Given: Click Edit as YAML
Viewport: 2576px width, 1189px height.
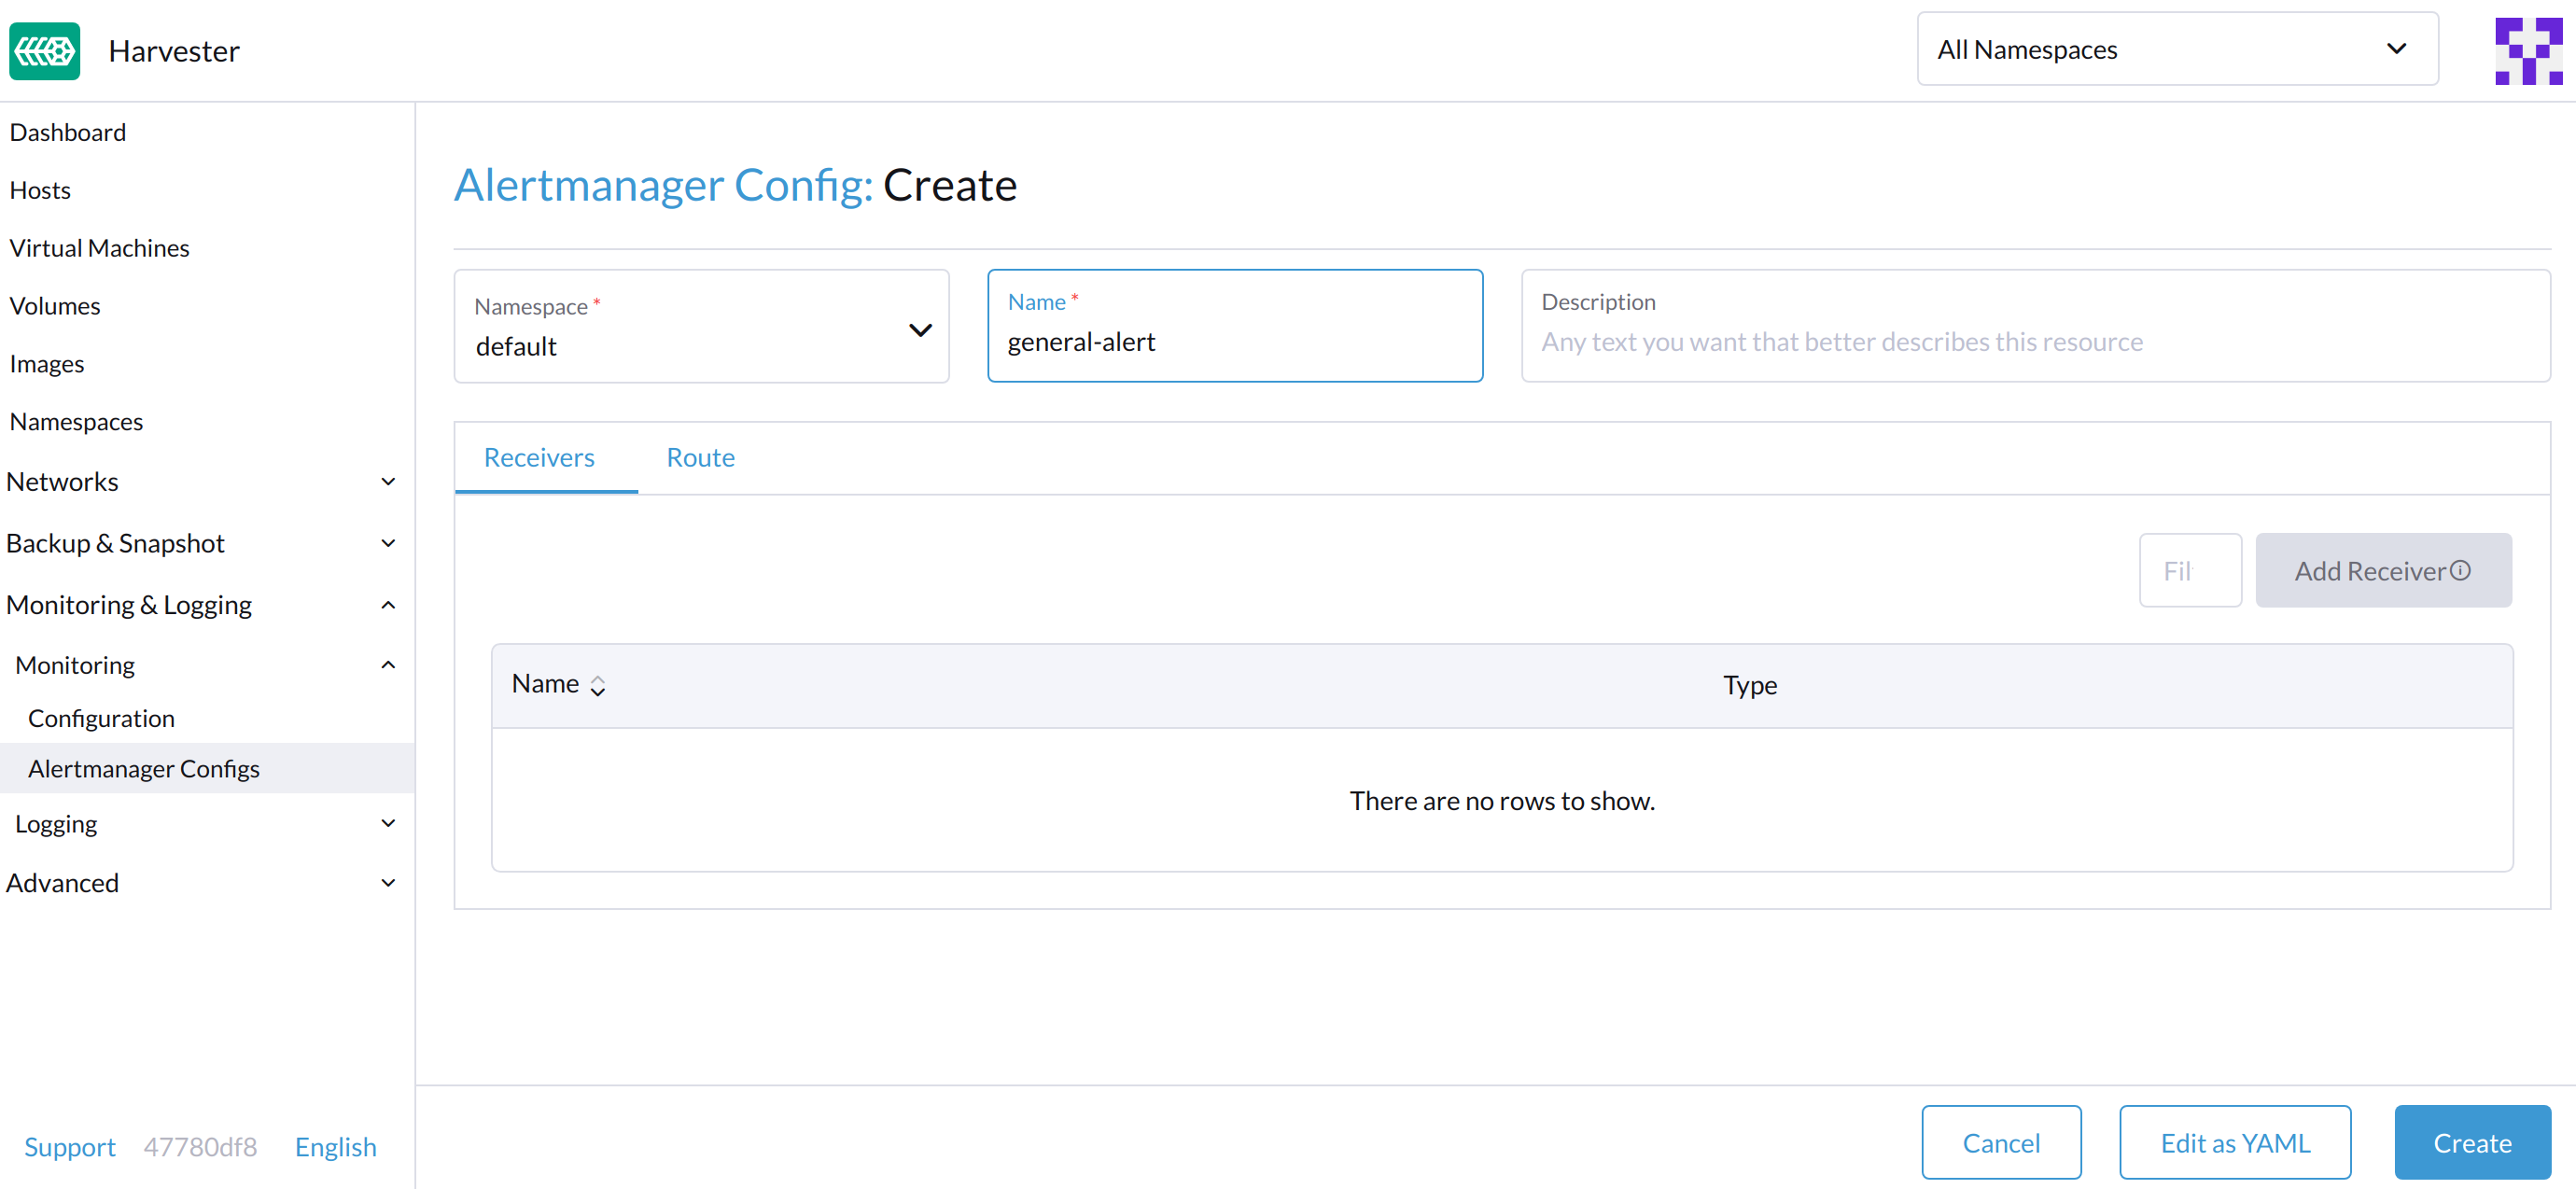Looking at the screenshot, I should click(x=2235, y=1141).
